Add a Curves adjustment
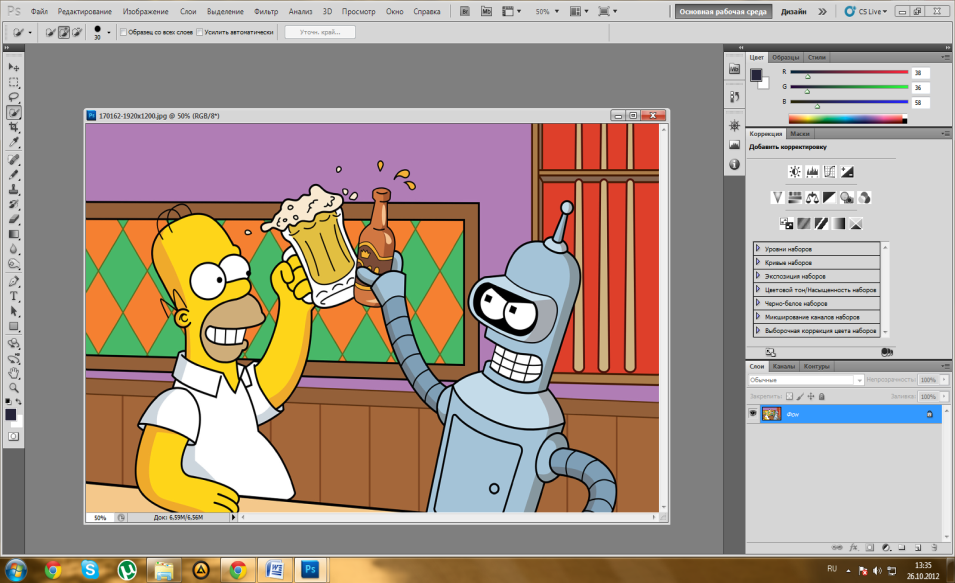Screen dimensions: 955x583 830,172
